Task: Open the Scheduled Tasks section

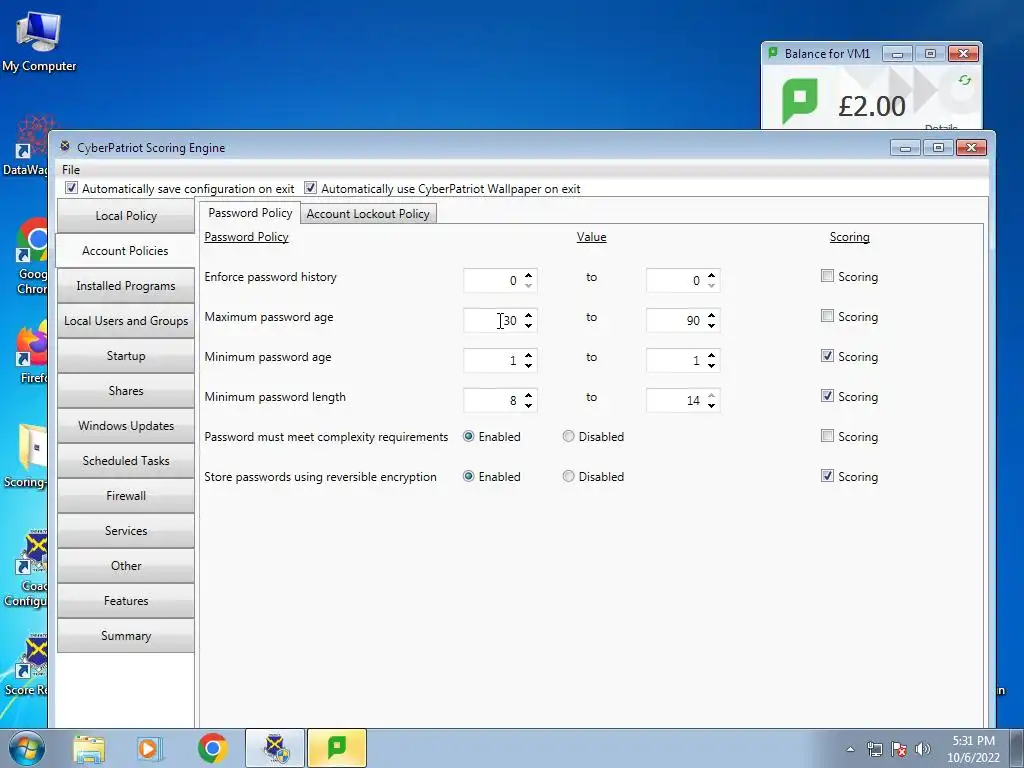Action: 126,460
